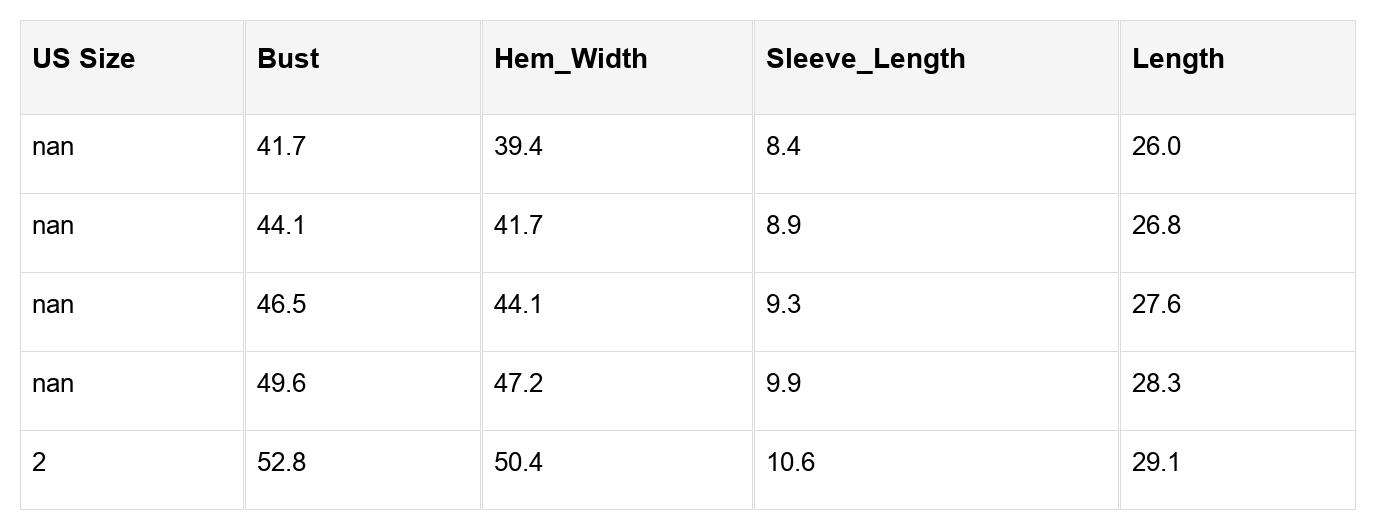Select the Sleeve_Length column header
The height and width of the screenshot is (529, 1375).
(865, 59)
